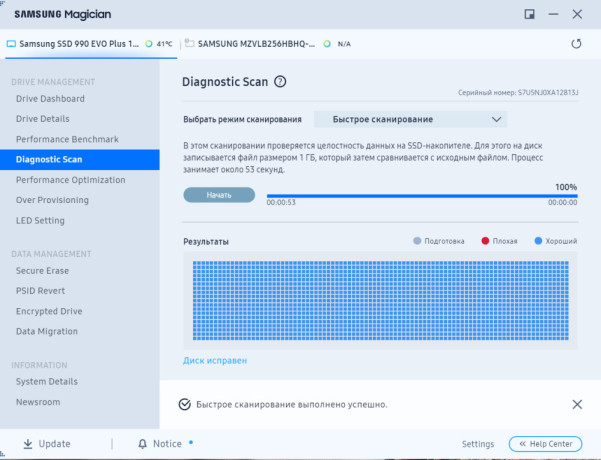
Task: Click the Diagnostic Scan page title
Action: click(x=225, y=82)
